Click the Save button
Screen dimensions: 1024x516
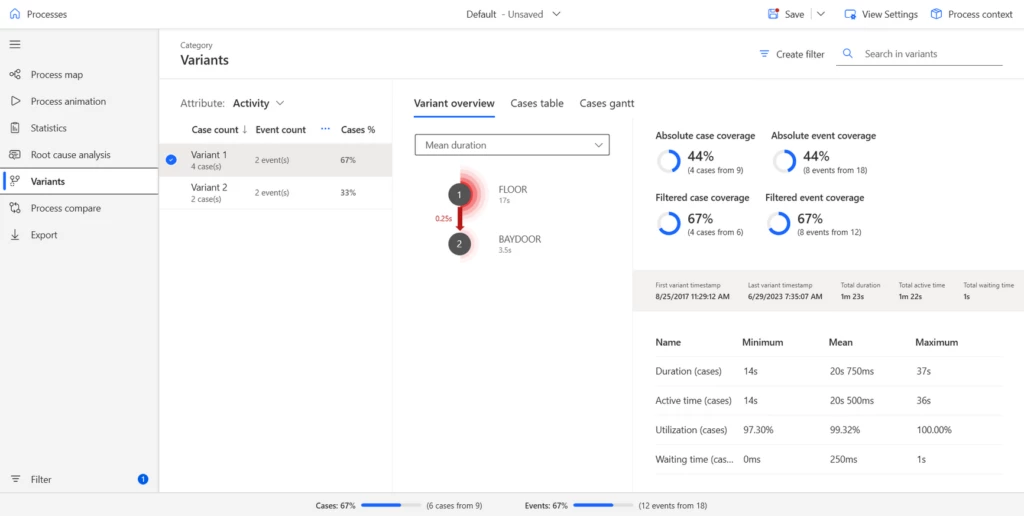coord(786,14)
